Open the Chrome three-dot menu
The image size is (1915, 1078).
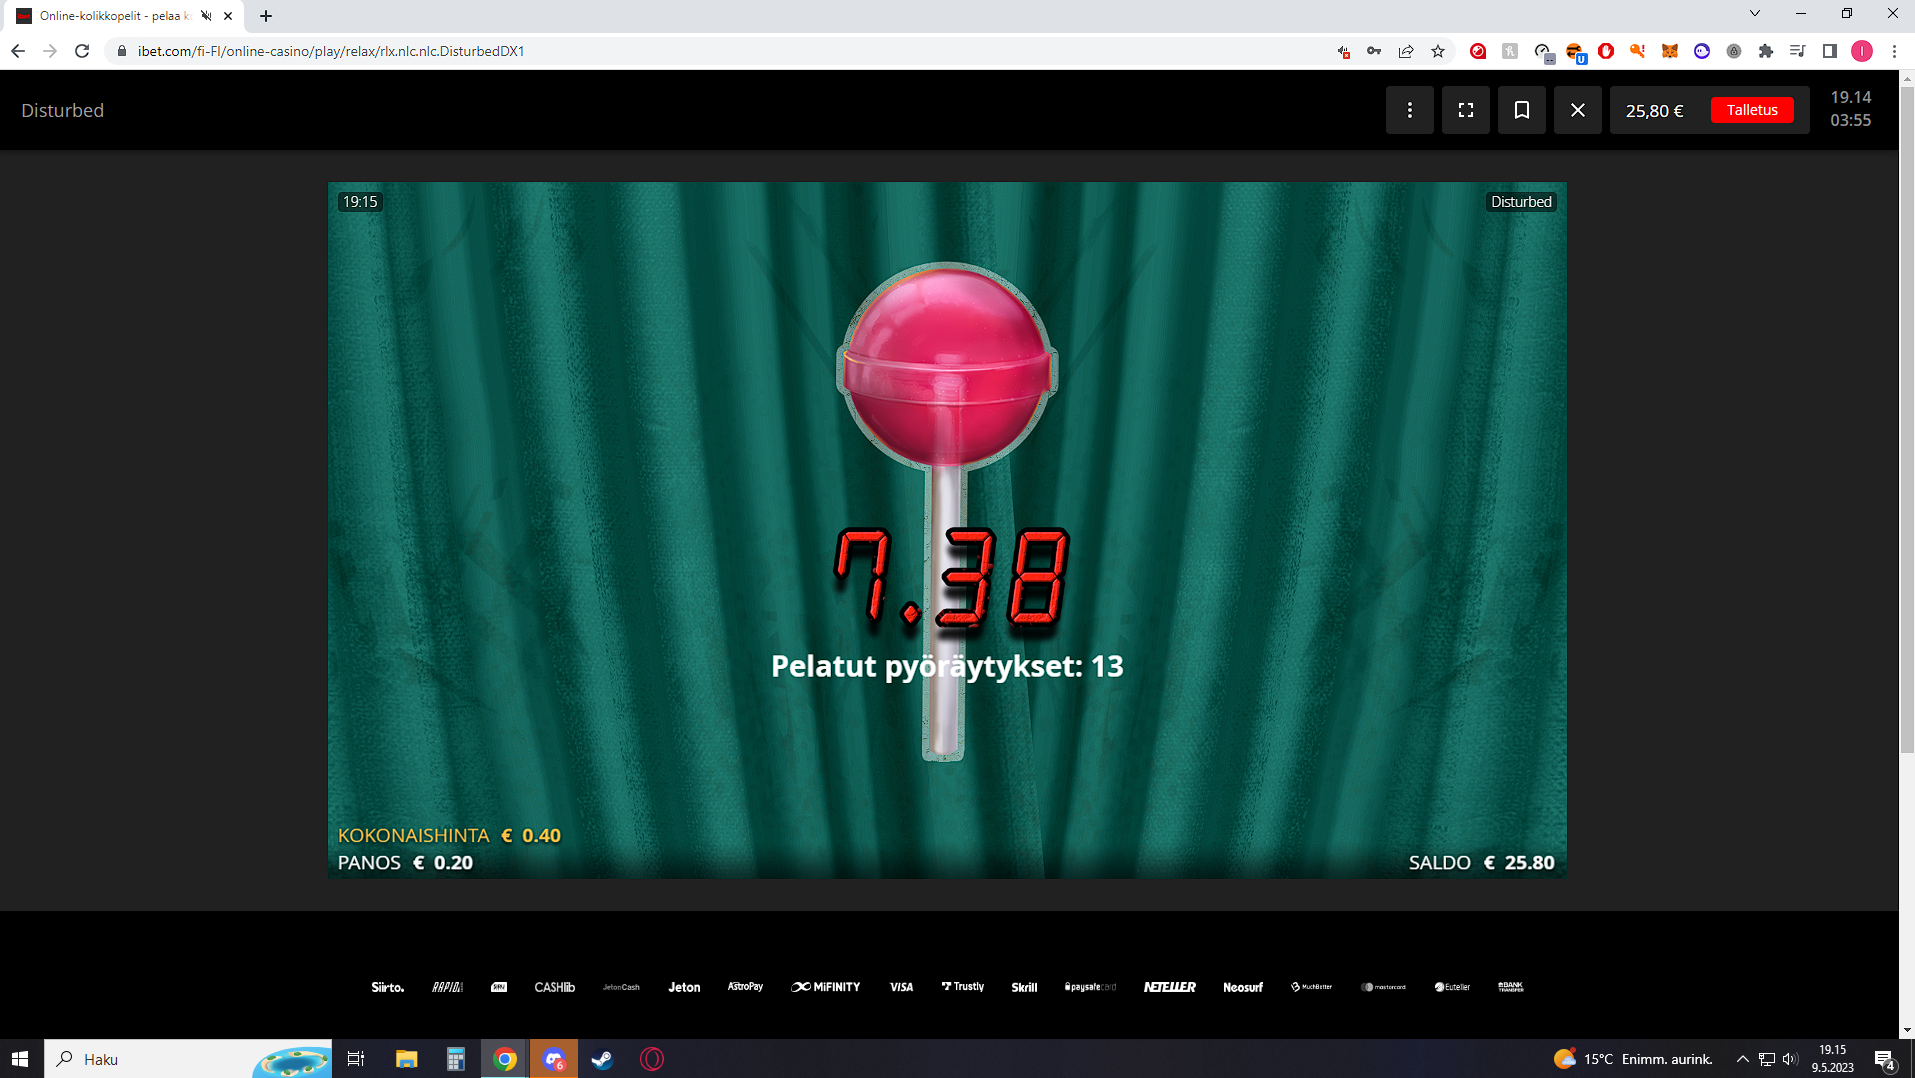click(1894, 51)
